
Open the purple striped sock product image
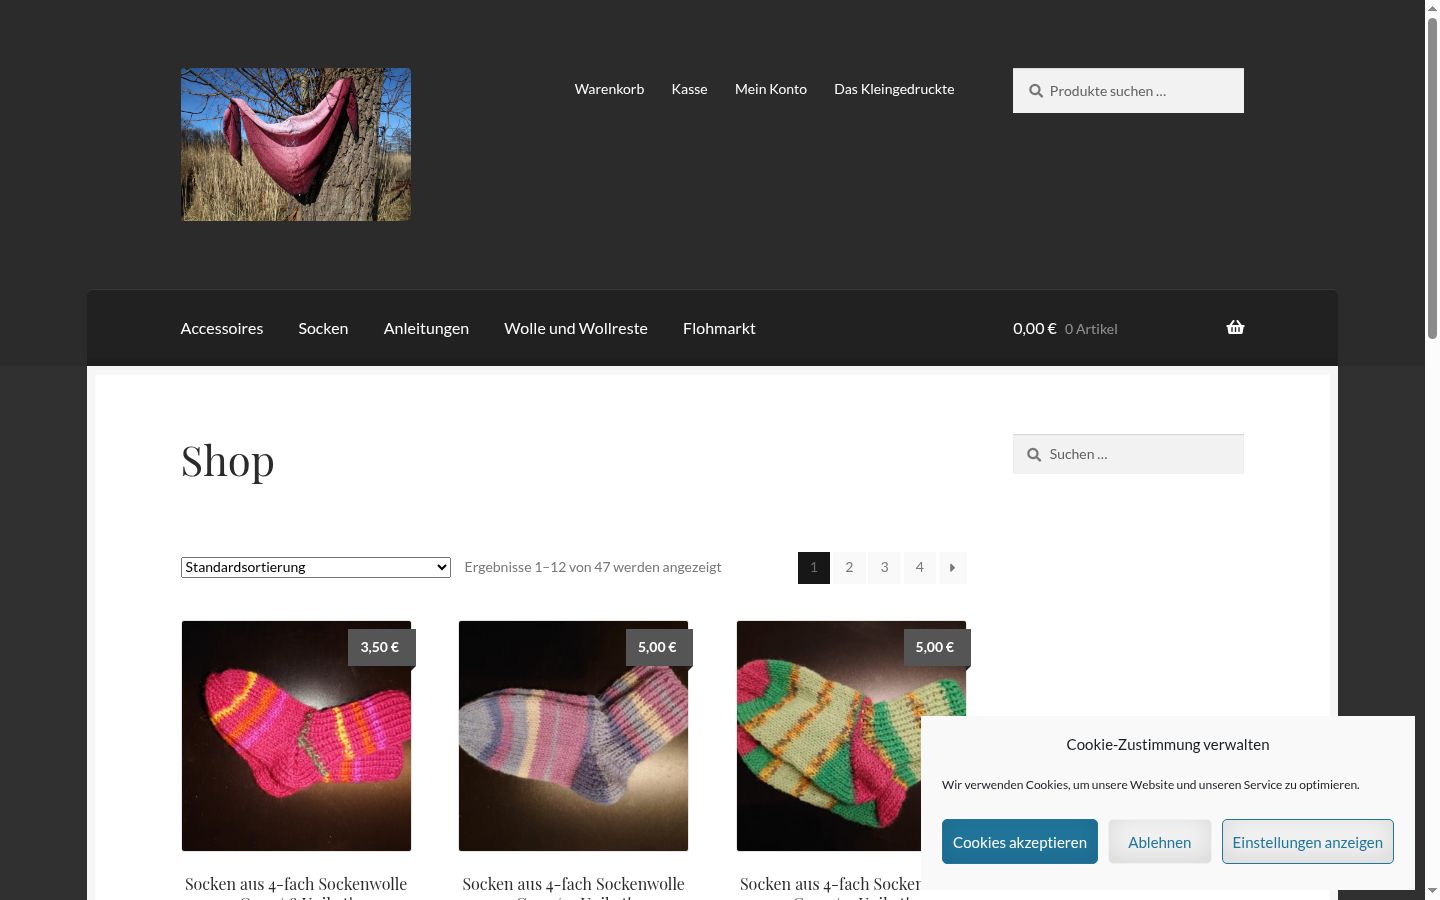tap(574, 736)
